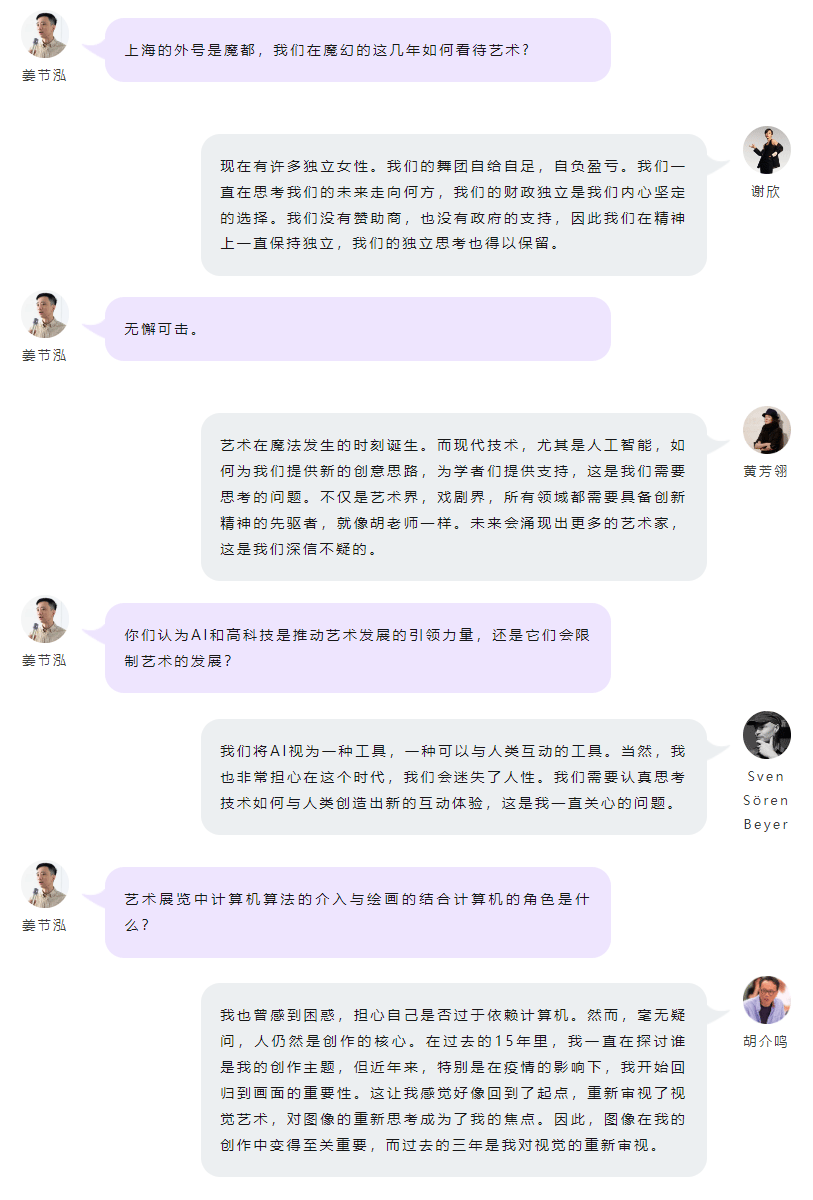The height and width of the screenshot is (1200, 813).
Task: Select 黄芳翎's message about 艺术在魔法发生的时刻
Action: pos(454,497)
